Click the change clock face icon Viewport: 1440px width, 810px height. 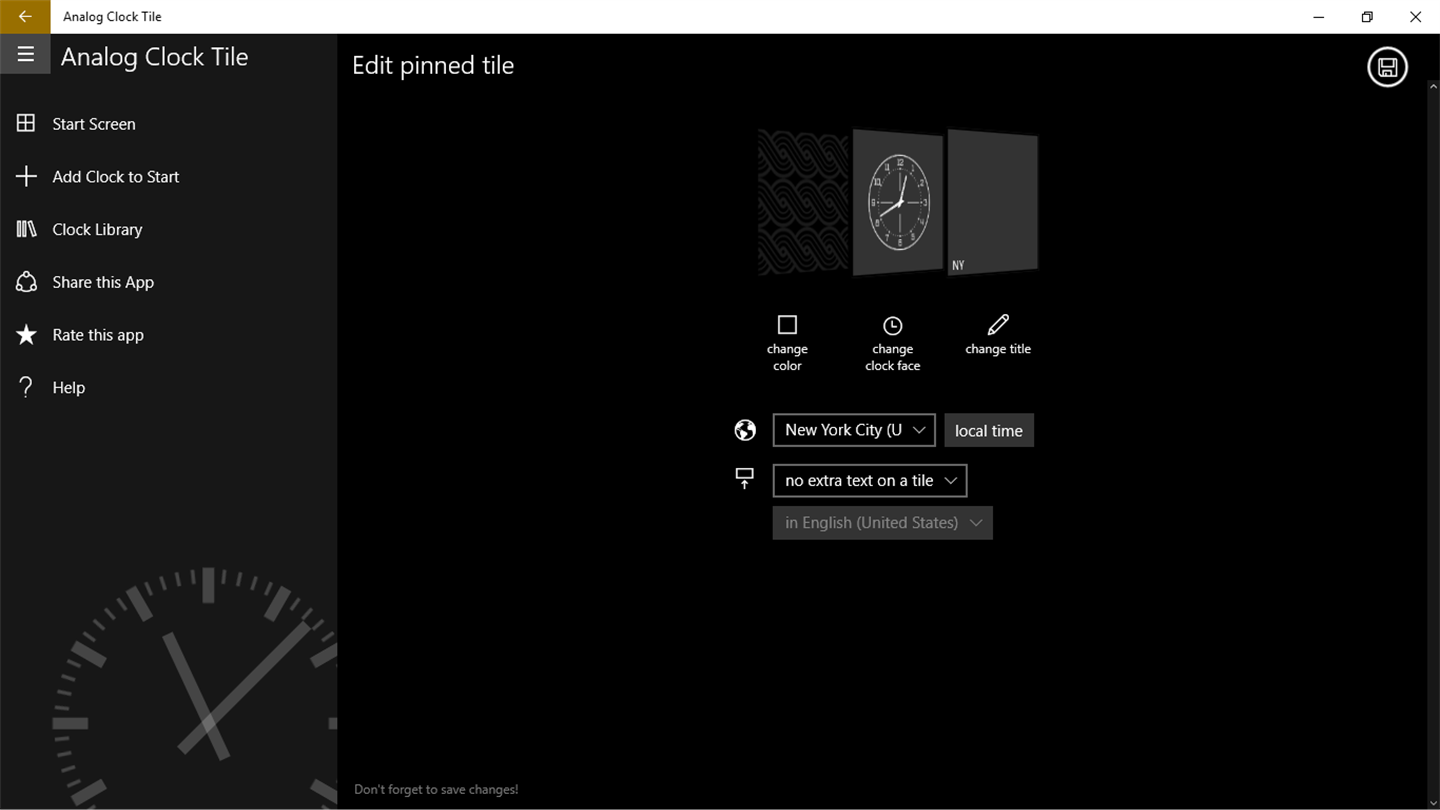coord(892,326)
